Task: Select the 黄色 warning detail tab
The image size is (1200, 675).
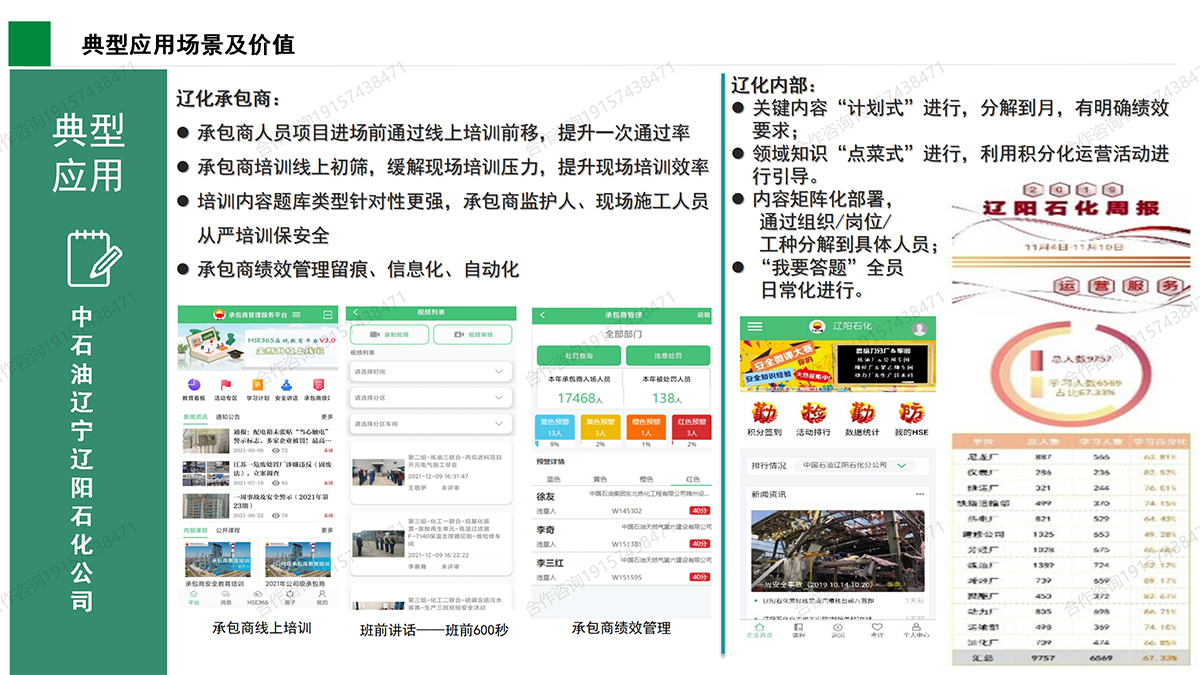Action: (x=600, y=479)
